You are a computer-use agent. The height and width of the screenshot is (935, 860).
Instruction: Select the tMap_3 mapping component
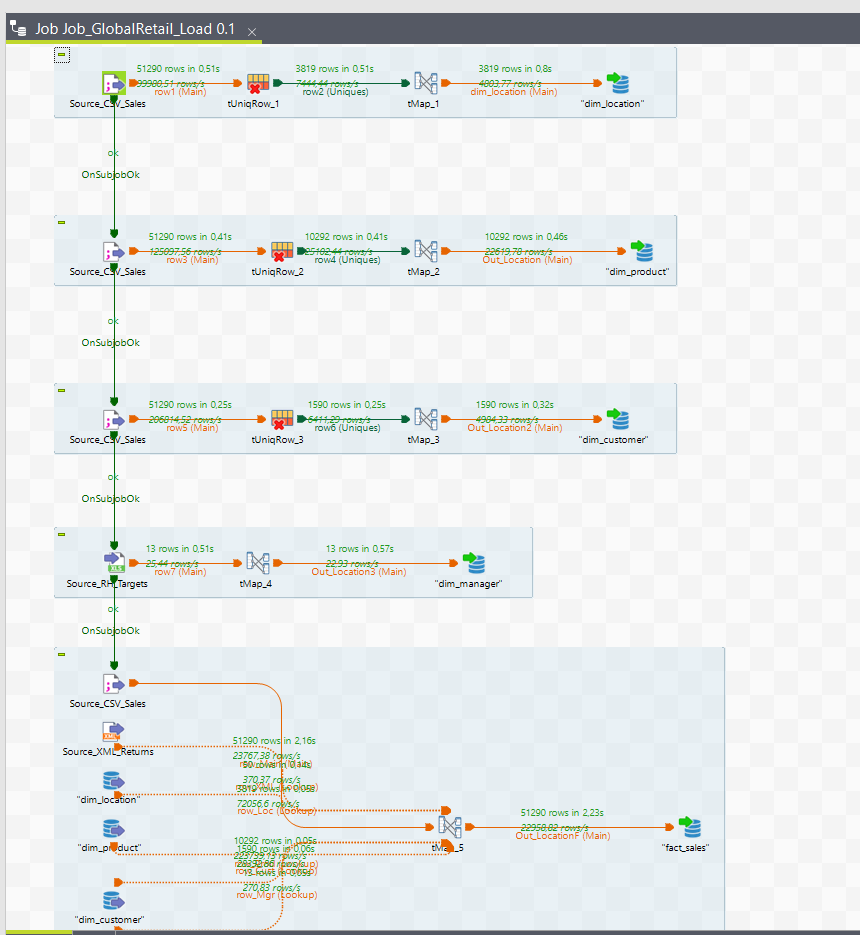[427, 420]
